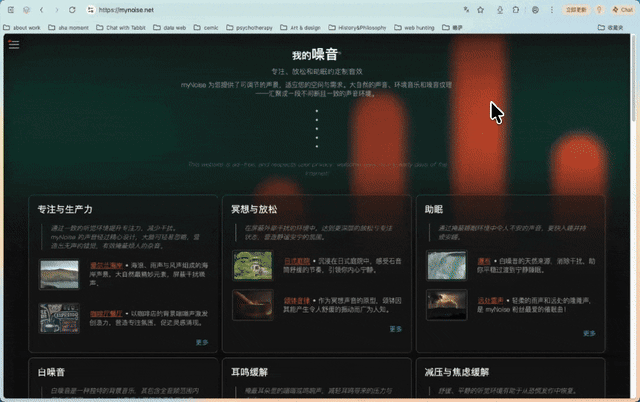Open the downloads icon in toolbar
640x402 pixels.
point(500,10)
